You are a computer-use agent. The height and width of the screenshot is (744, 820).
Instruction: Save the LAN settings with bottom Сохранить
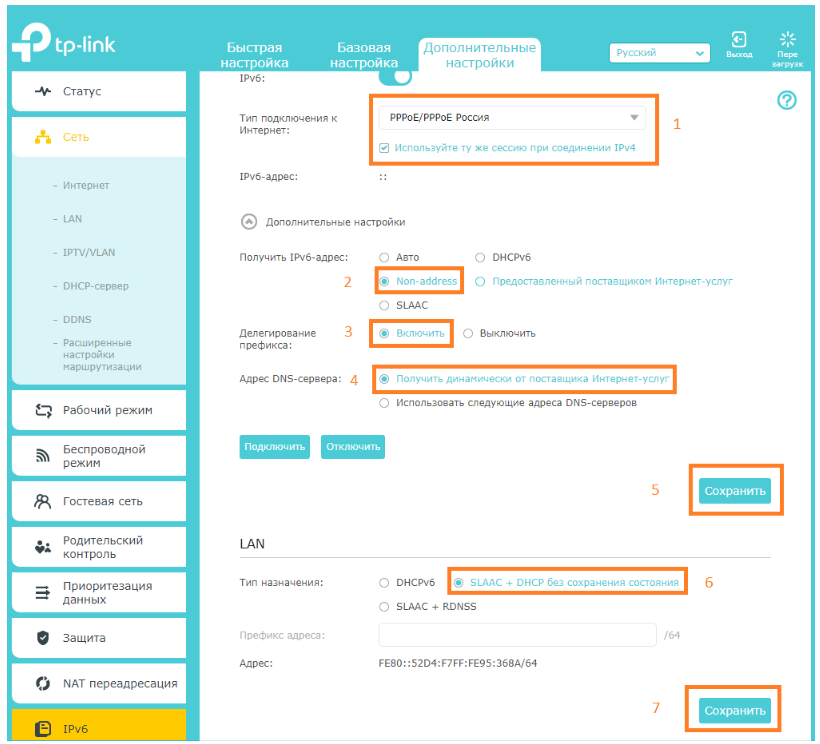point(735,711)
